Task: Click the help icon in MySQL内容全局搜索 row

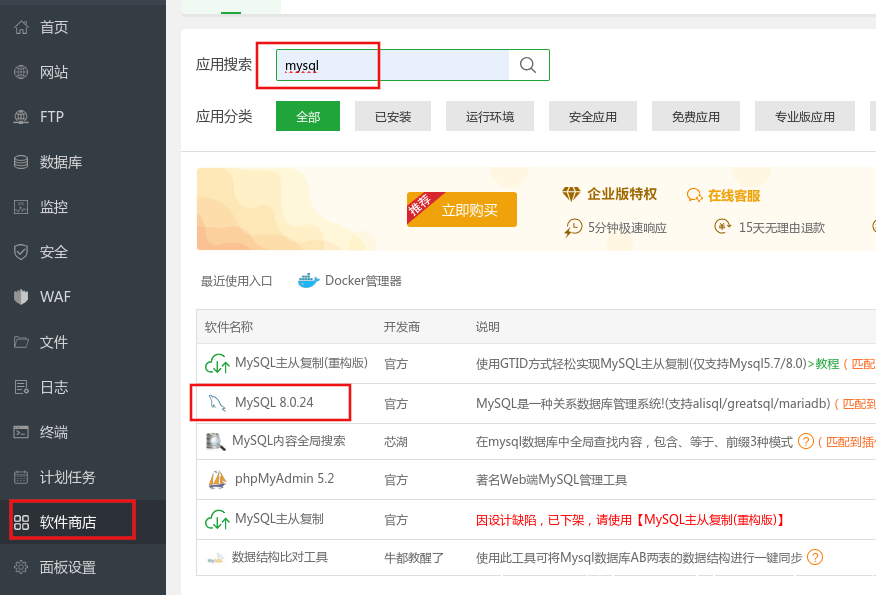Action: point(806,441)
